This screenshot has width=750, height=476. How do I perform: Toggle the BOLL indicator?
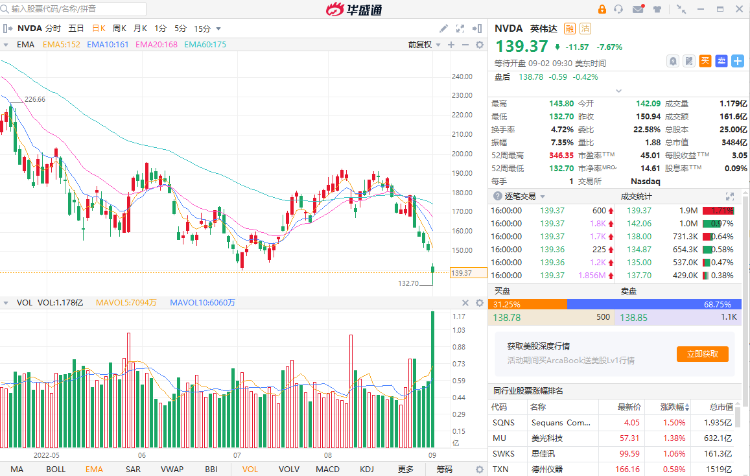pos(55,469)
